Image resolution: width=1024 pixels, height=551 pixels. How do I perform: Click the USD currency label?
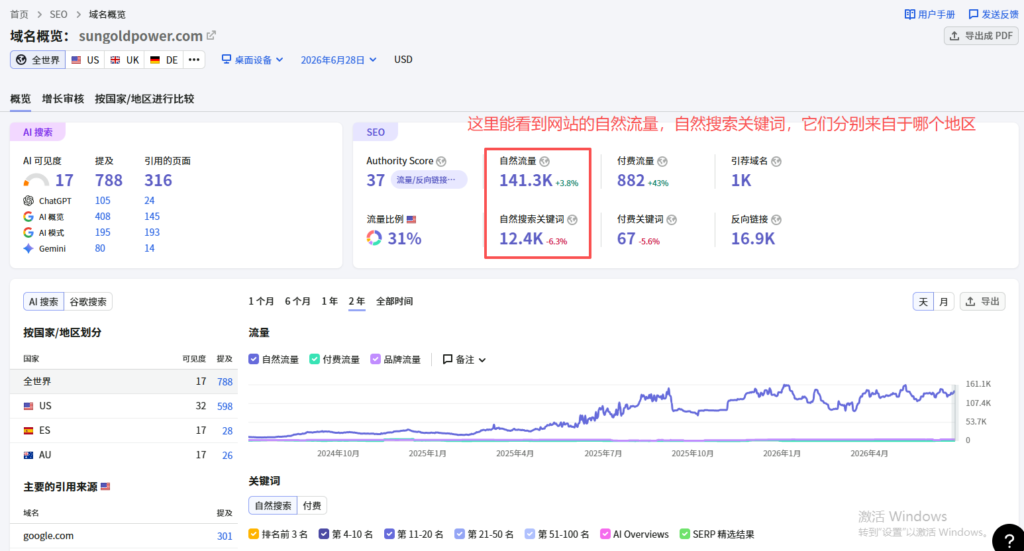pos(403,59)
